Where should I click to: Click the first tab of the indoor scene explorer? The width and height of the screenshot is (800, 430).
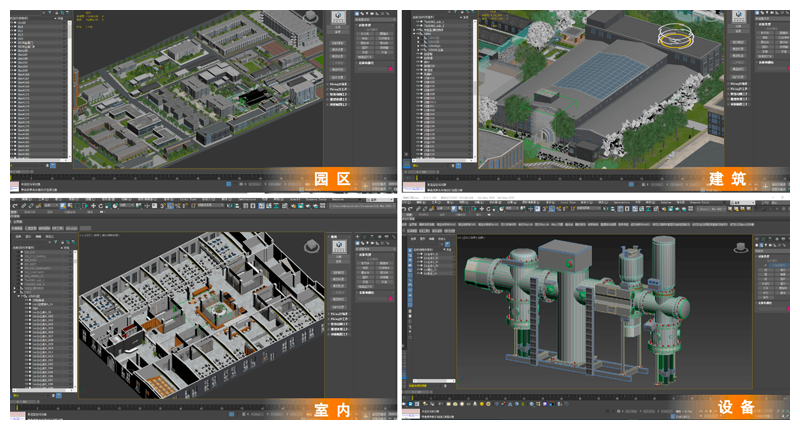[18, 237]
